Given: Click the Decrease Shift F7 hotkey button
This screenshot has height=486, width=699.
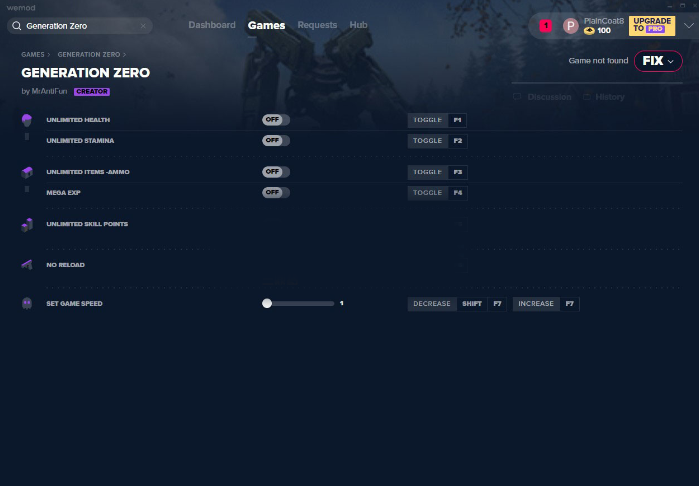Looking at the screenshot, I should (x=457, y=304).
